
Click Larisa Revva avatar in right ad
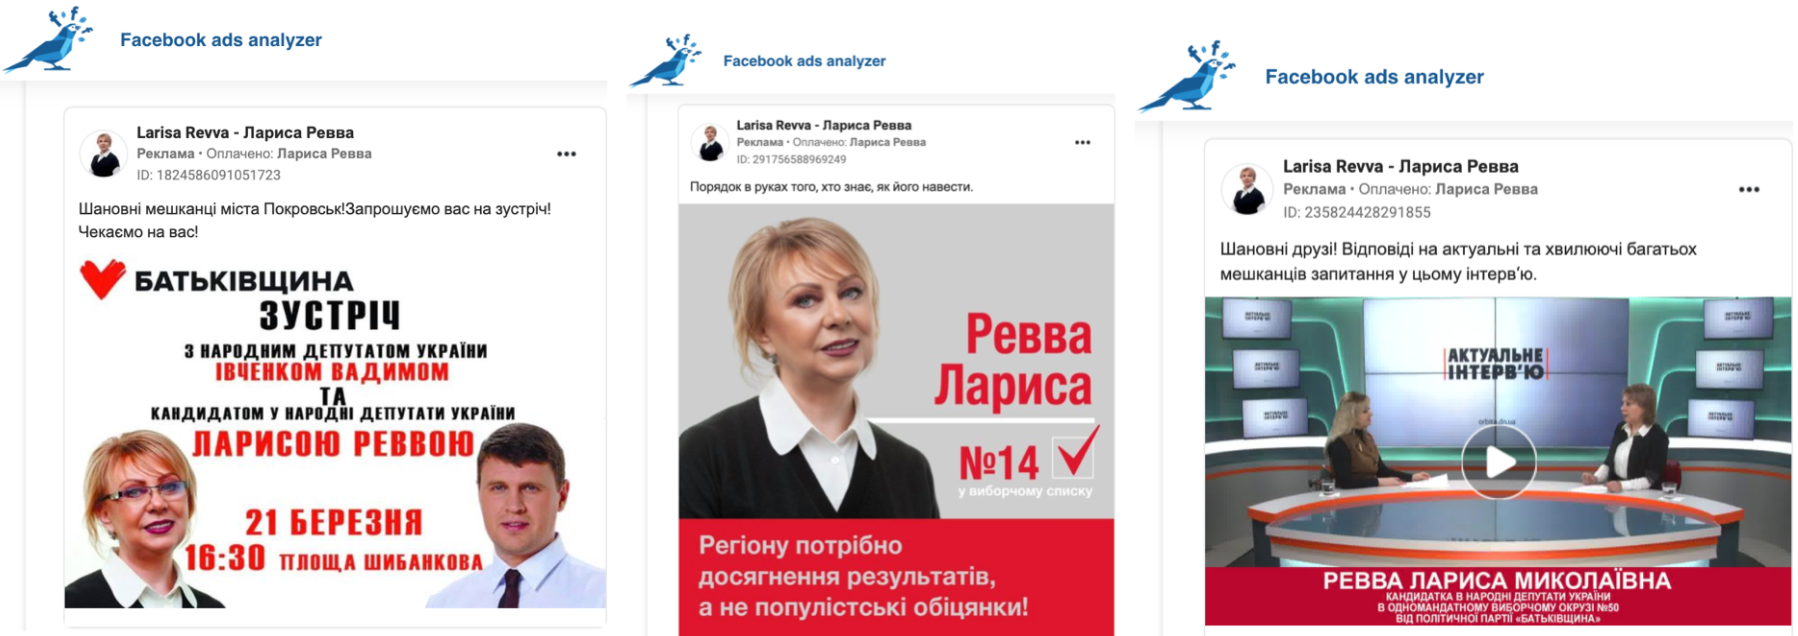point(1246,189)
